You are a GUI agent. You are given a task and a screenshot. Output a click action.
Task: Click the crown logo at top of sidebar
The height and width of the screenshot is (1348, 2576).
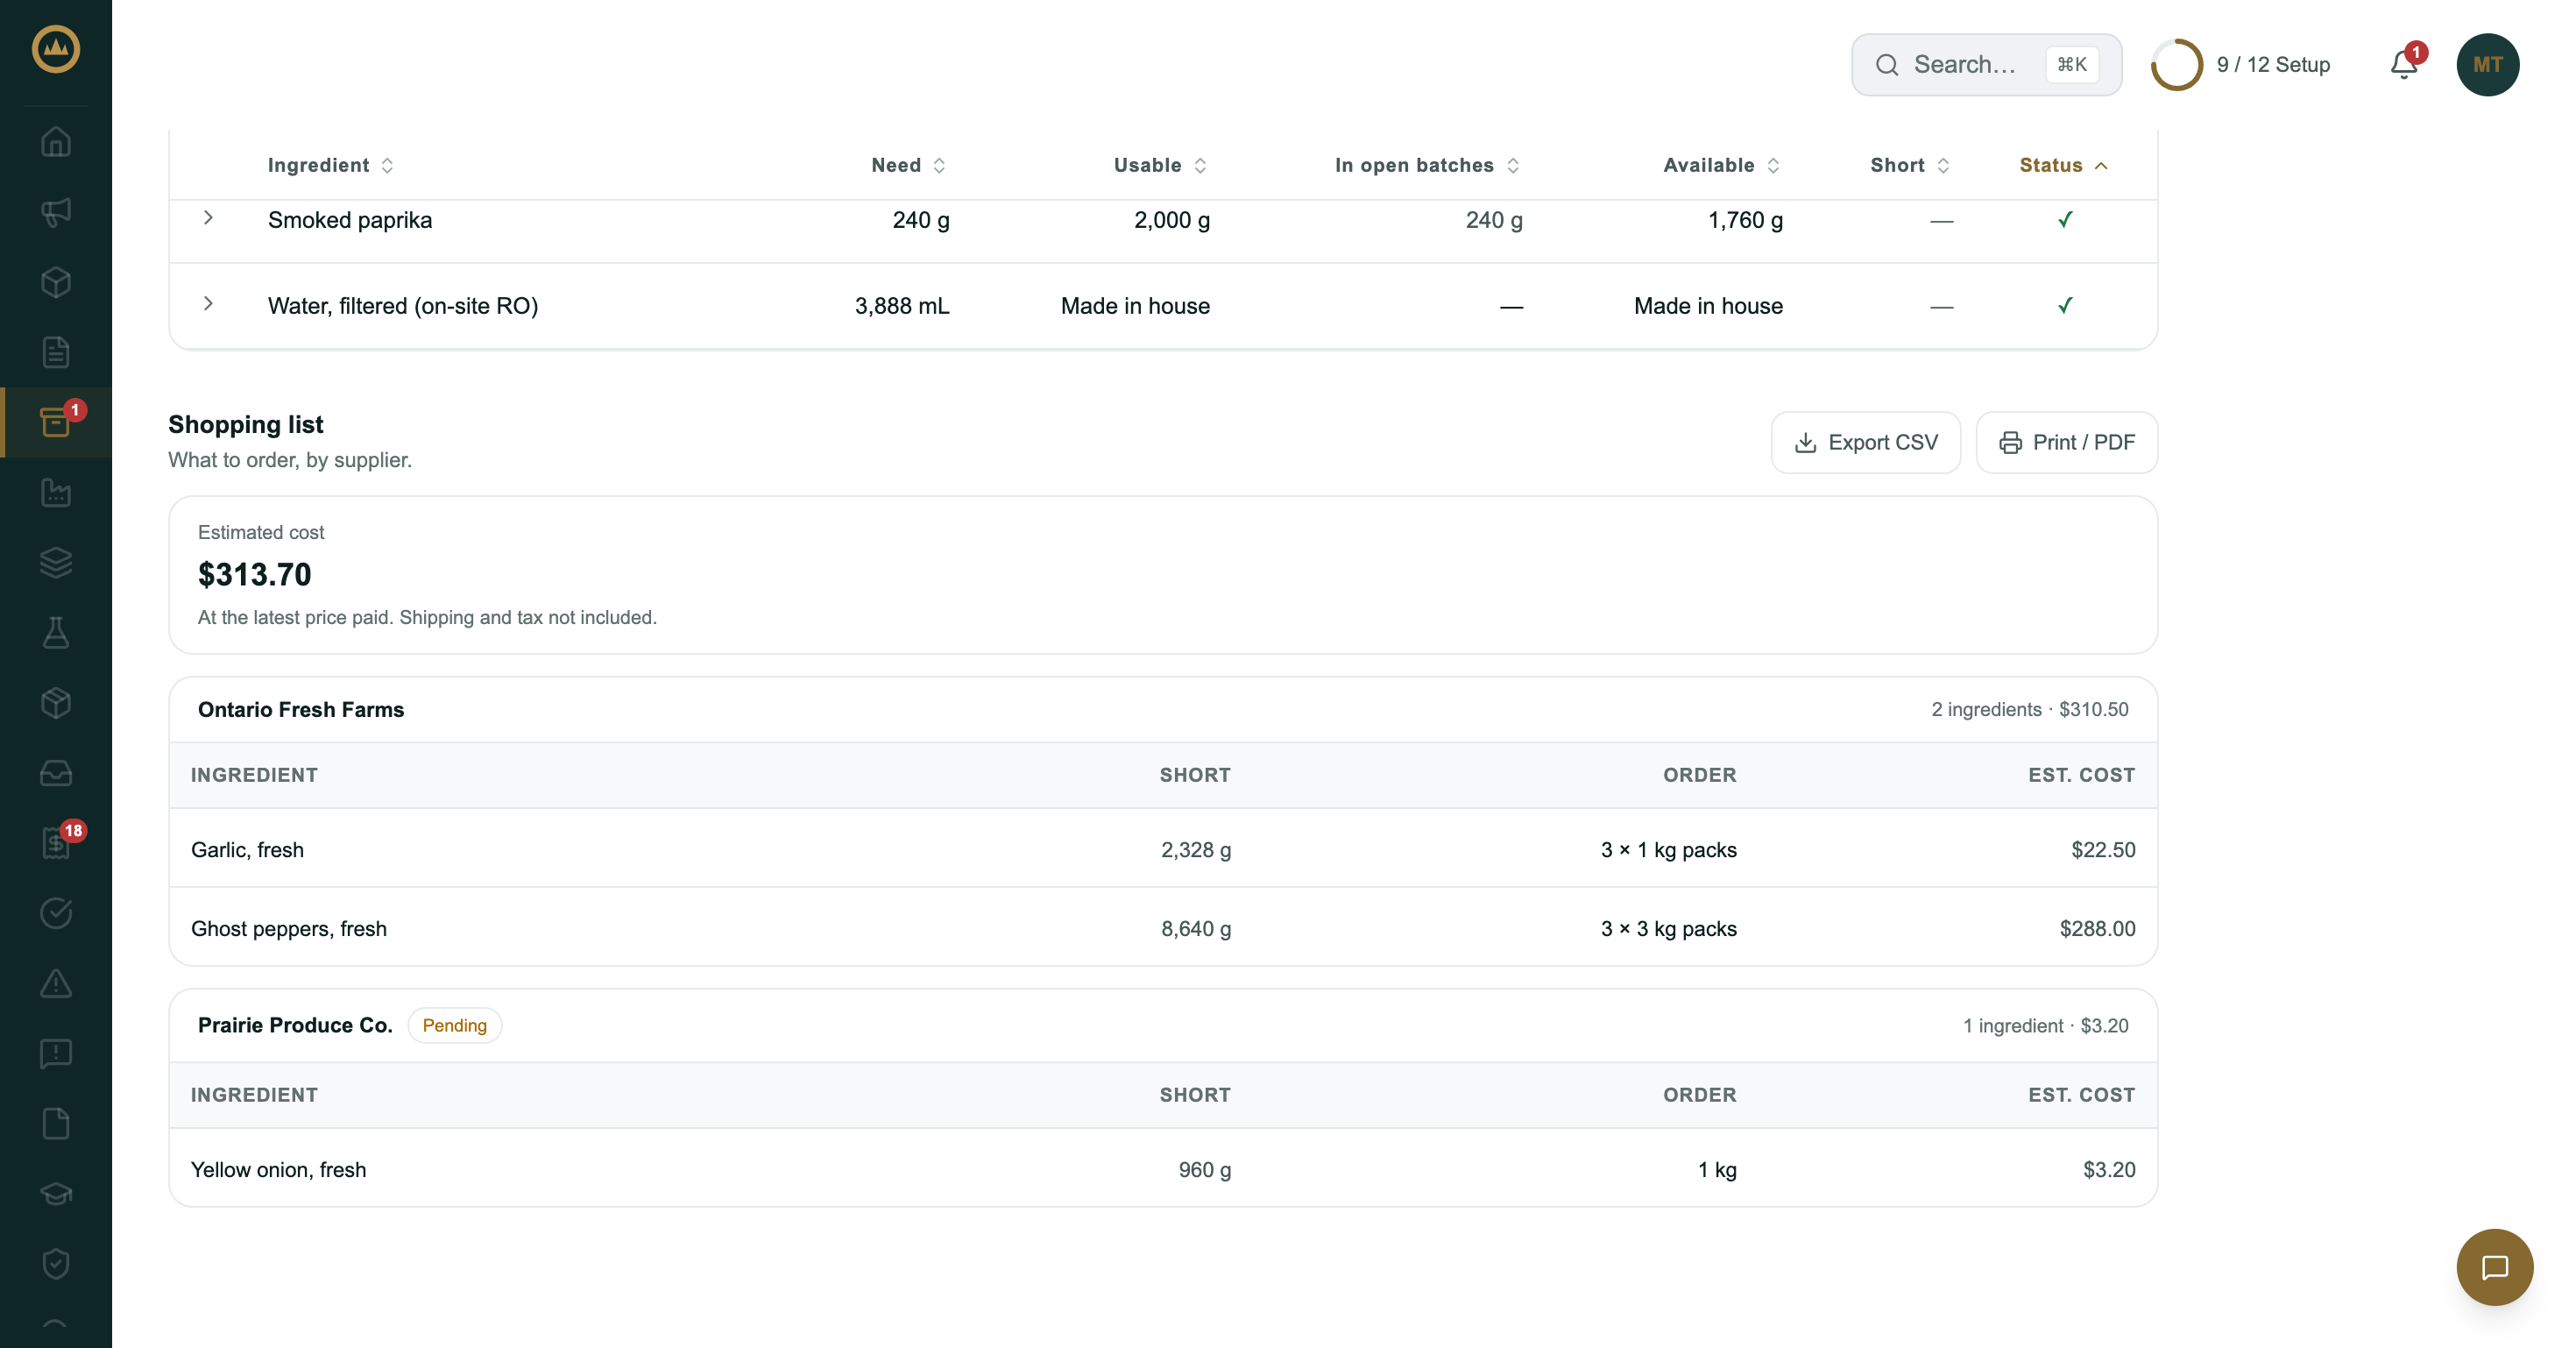(56, 49)
